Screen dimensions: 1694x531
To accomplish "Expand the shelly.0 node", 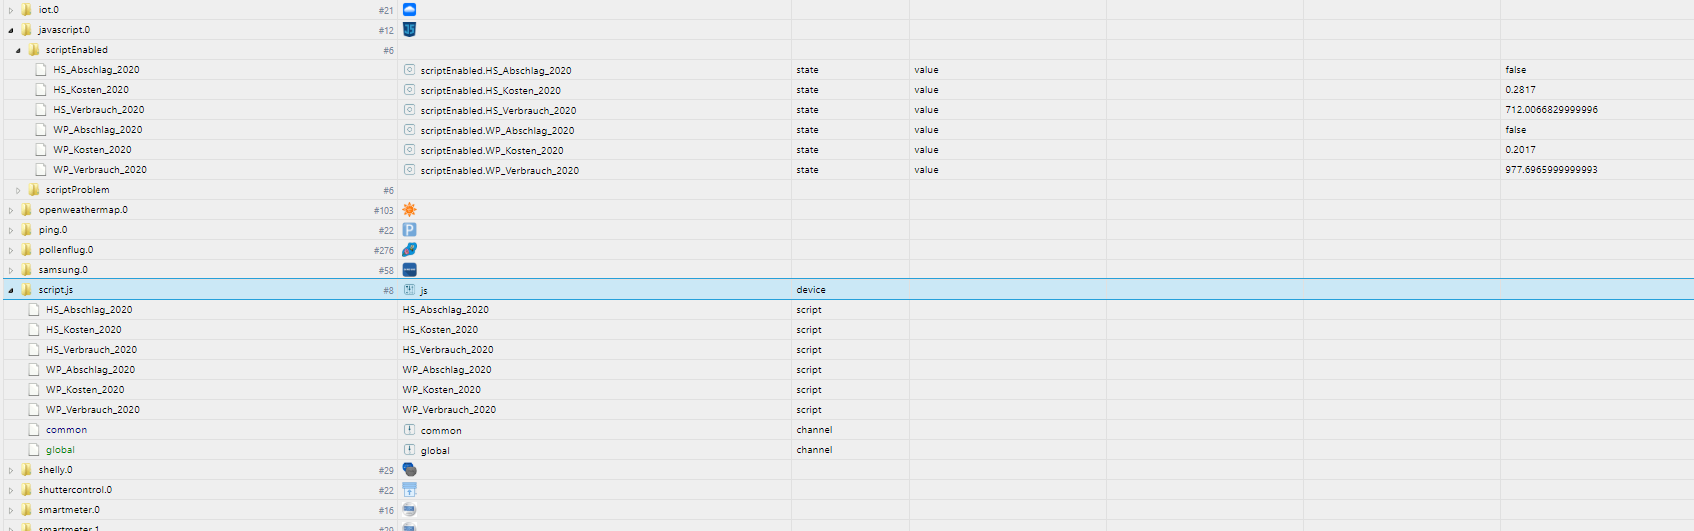I will point(11,470).
